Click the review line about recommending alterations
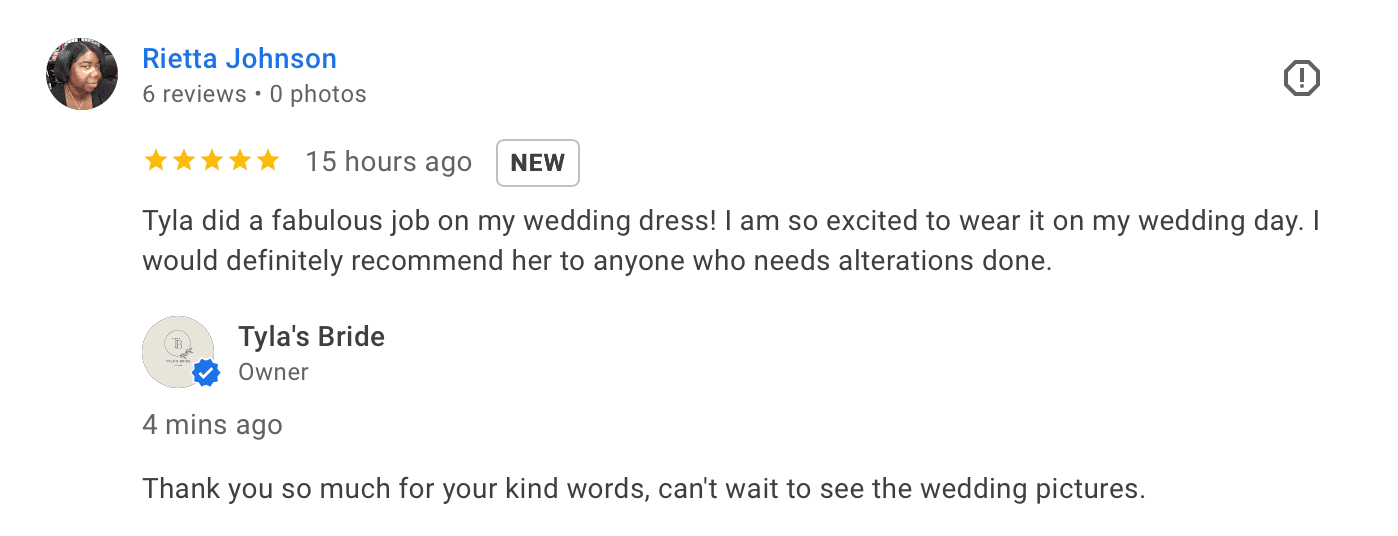Screen dimensions: 1398x536 click(x=597, y=261)
